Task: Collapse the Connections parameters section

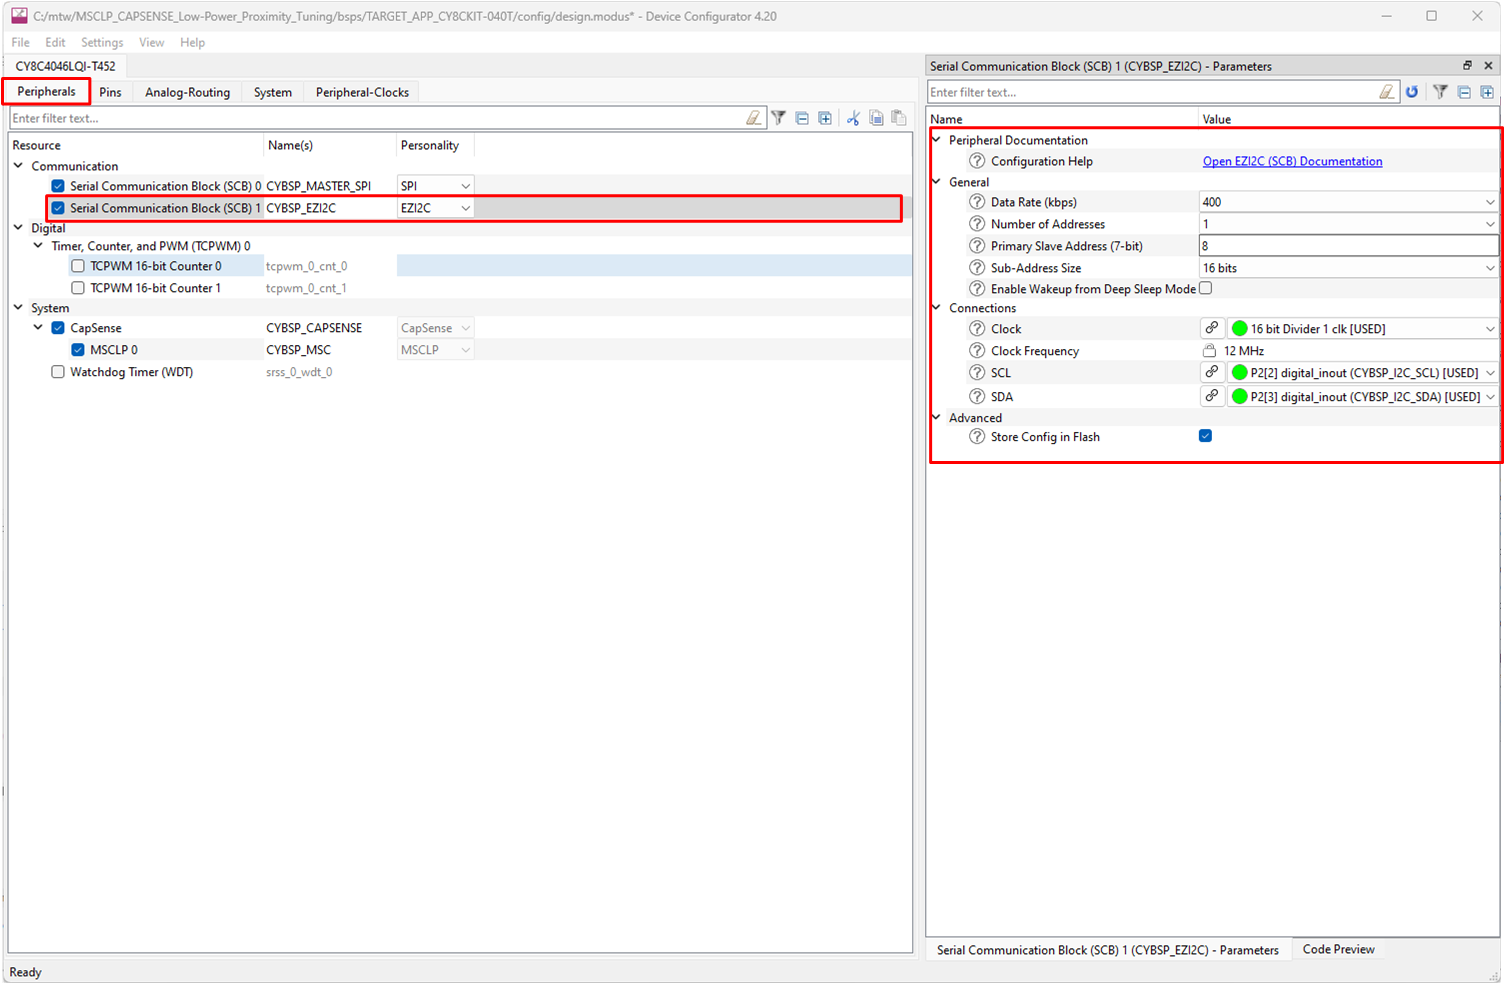Action: tap(936, 308)
